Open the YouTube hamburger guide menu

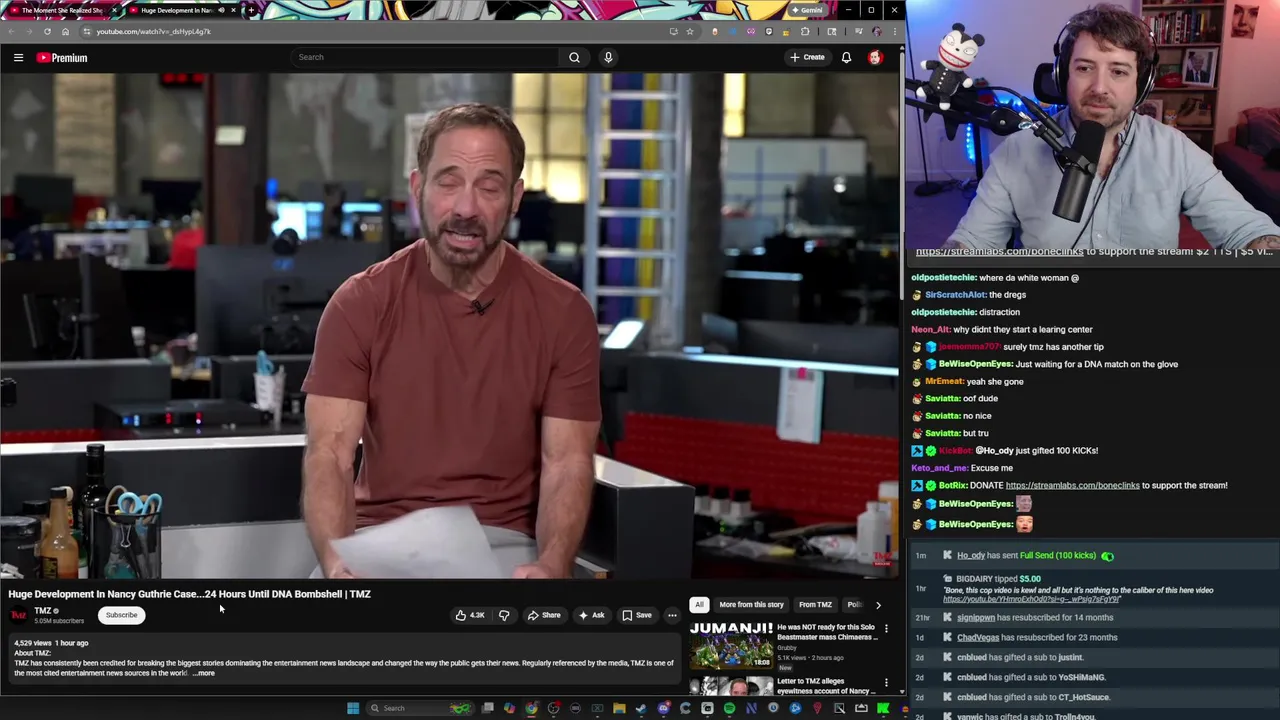click(x=18, y=57)
